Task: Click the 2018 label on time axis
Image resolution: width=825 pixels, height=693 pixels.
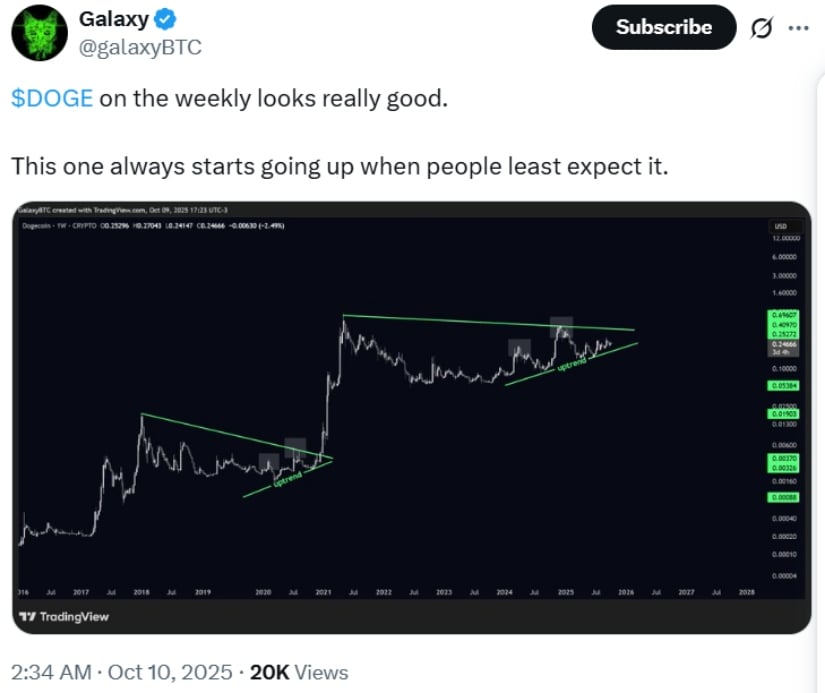Action: (141, 593)
